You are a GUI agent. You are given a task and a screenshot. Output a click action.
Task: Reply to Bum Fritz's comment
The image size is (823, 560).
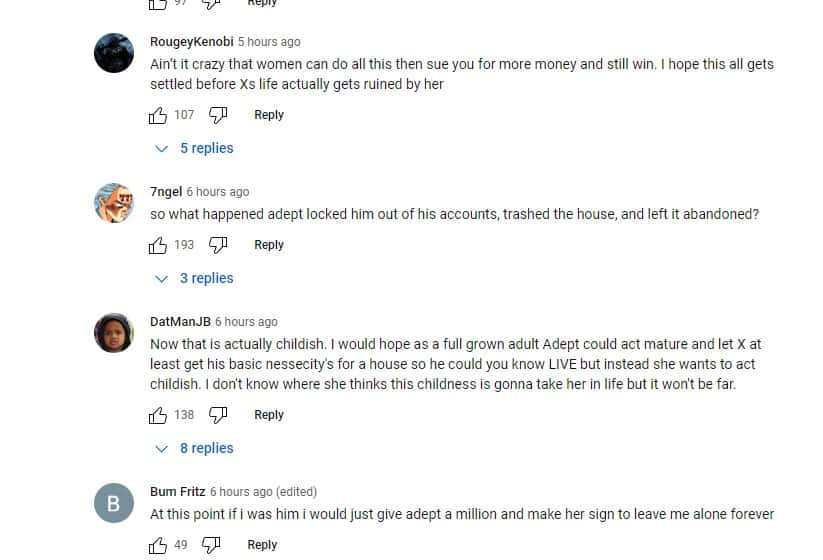click(x=262, y=545)
